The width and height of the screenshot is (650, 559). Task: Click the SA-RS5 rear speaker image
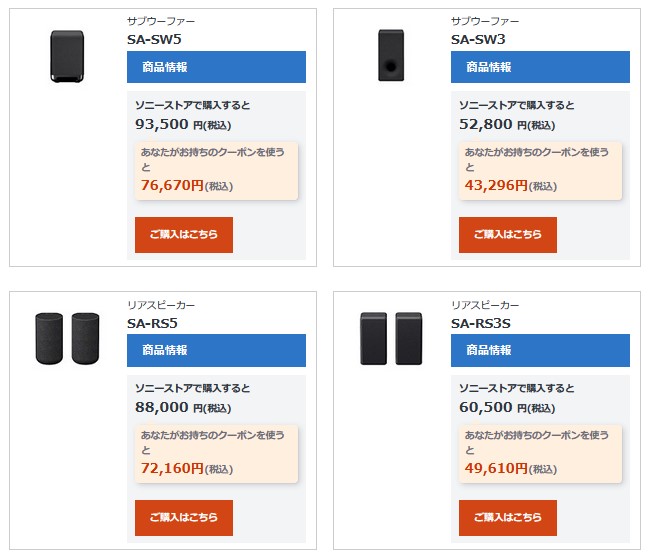tap(67, 338)
